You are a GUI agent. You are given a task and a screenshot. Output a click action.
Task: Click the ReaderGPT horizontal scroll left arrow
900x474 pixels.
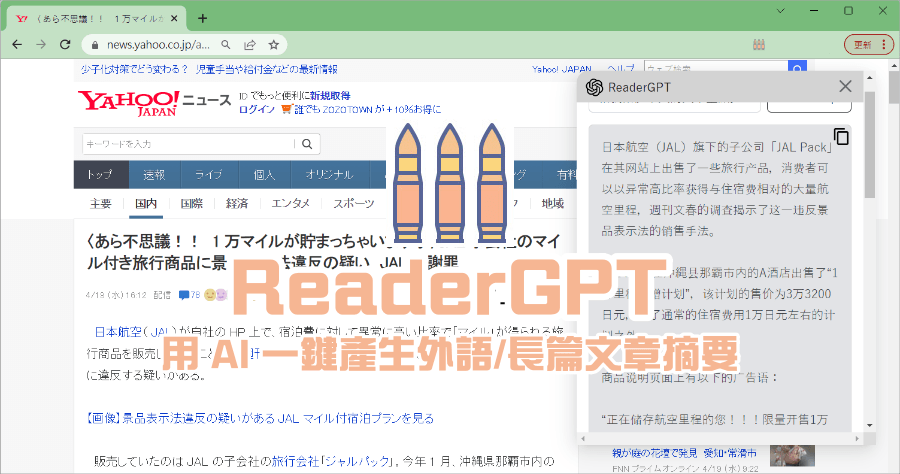tap(583, 438)
